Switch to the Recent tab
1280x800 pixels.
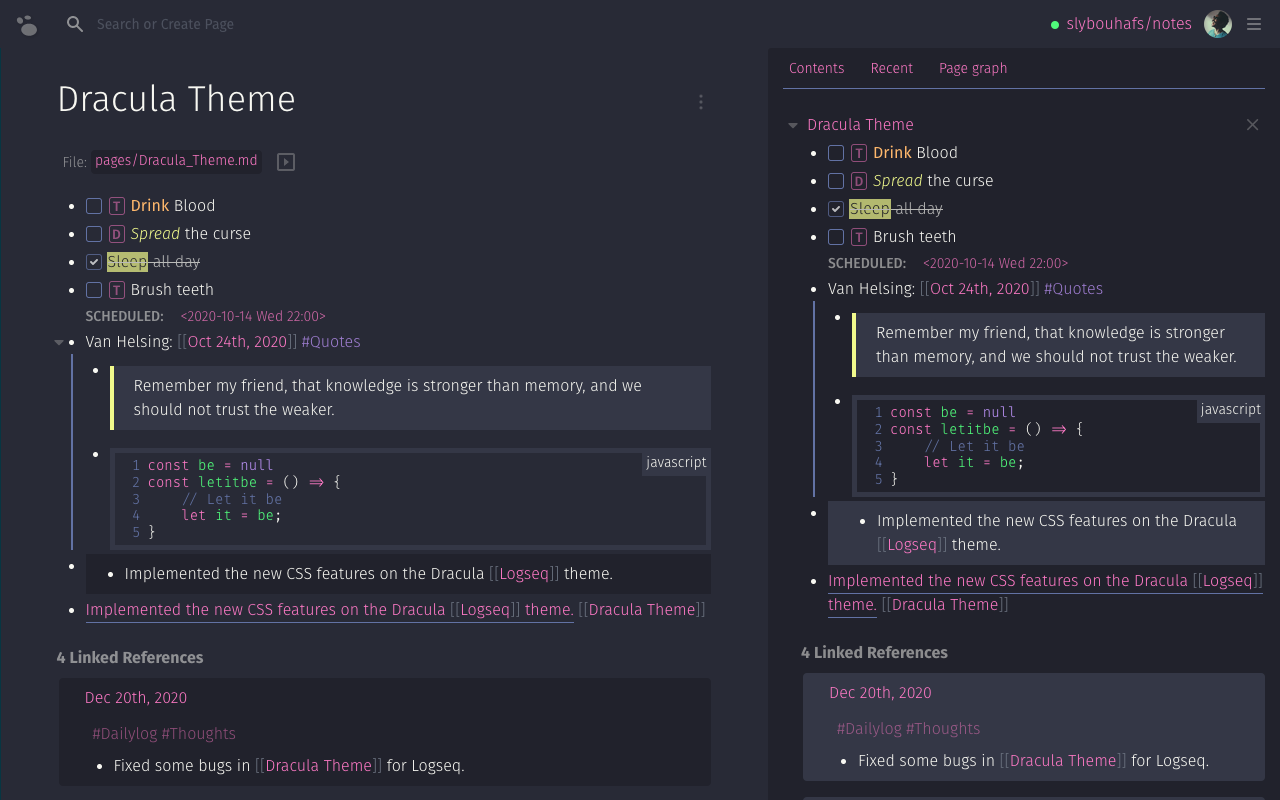tap(892, 68)
